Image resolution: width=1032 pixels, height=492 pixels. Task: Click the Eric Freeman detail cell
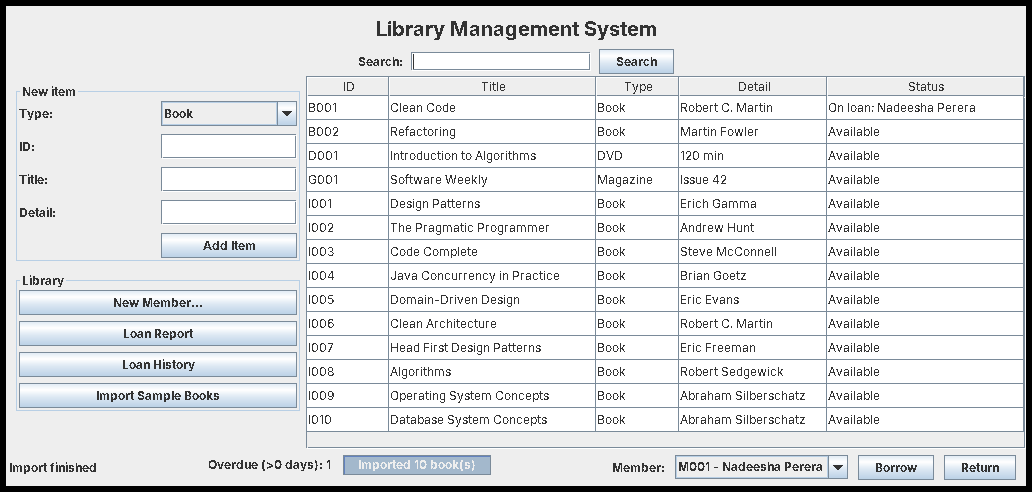click(x=753, y=347)
